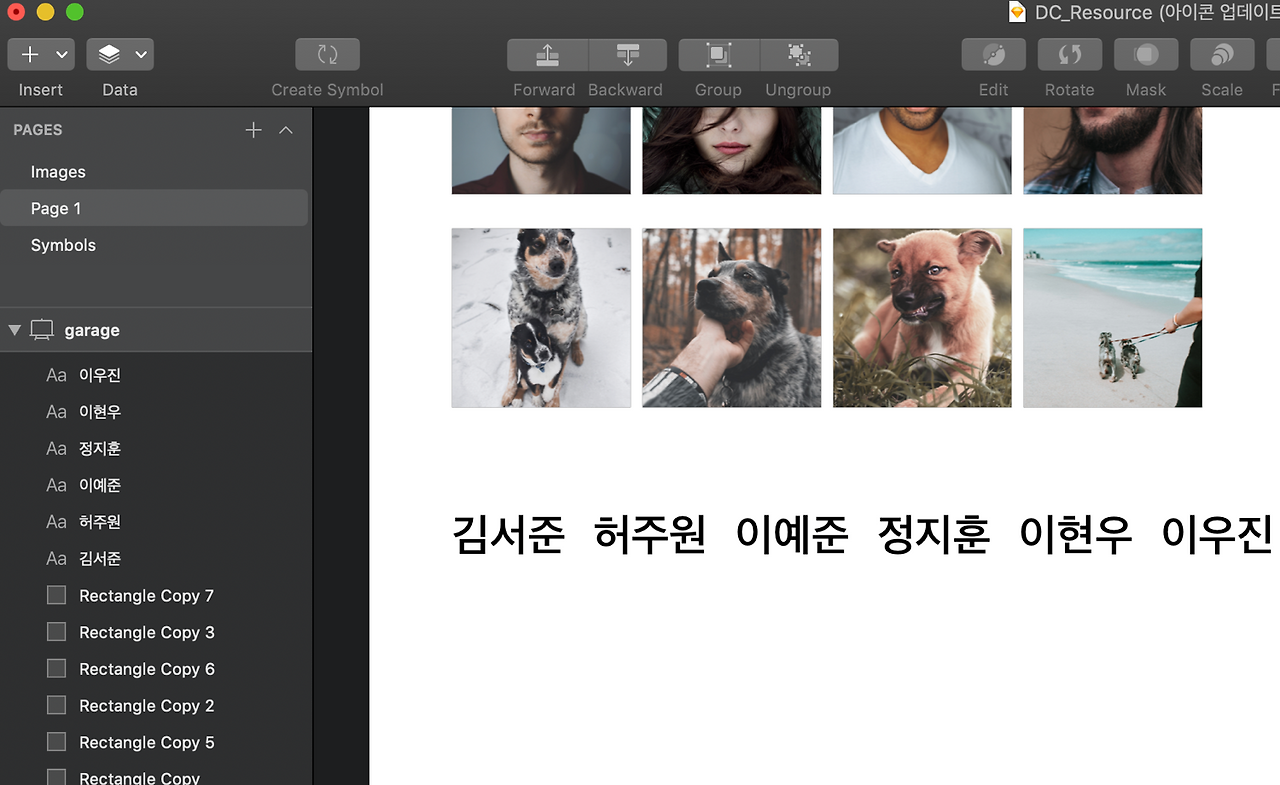
Task: Click the 이우진 text on canvas
Action: coord(1217,534)
